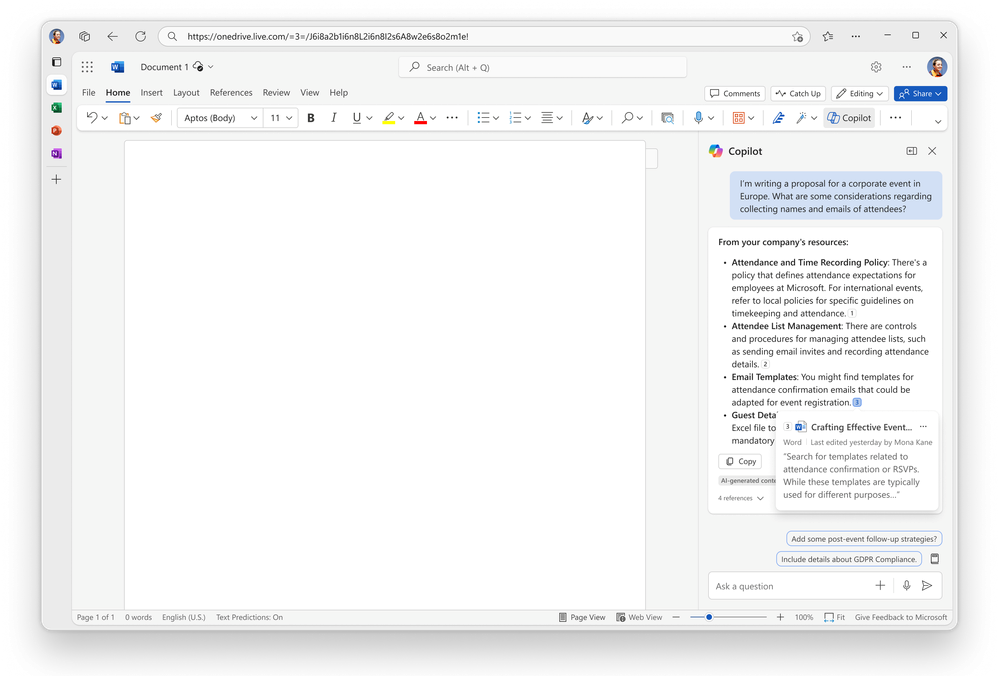This screenshot has height=676, width=999.
Task: Switch to the View tab
Action: tap(310, 92)
